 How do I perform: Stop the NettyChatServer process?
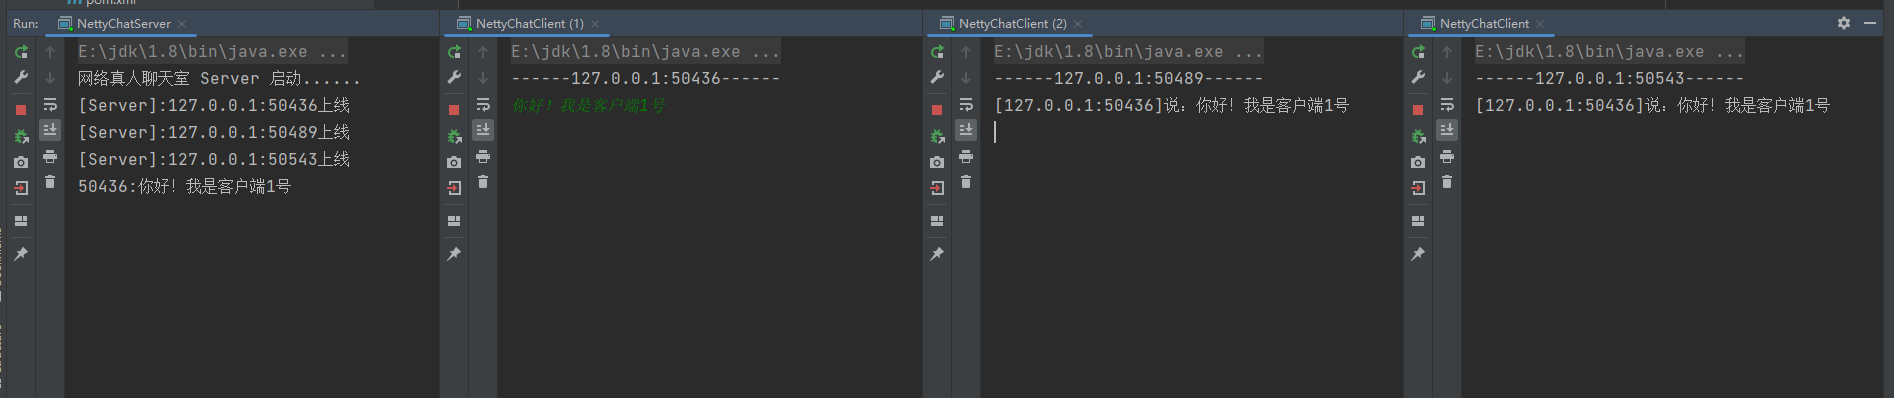(21, 110)
